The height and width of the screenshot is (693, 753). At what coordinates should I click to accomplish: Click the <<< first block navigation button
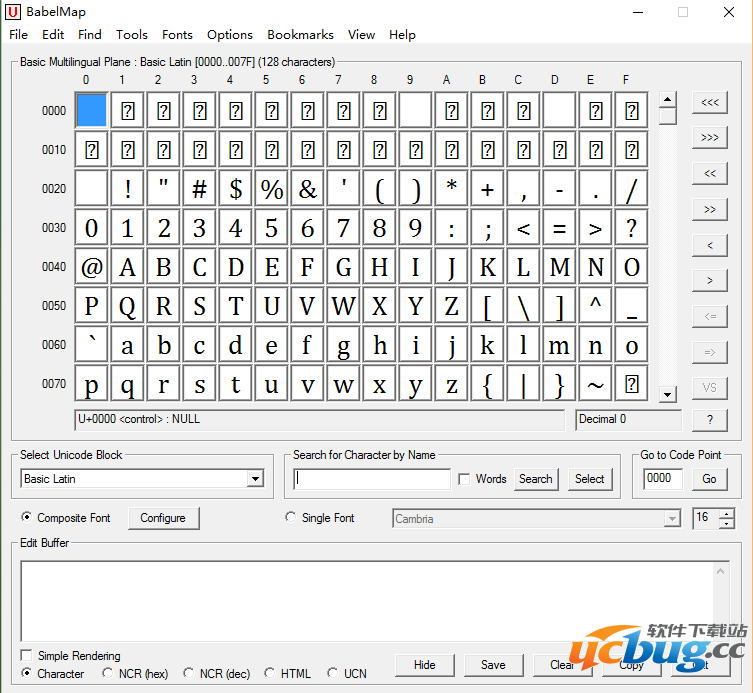(x=709, y=102)
